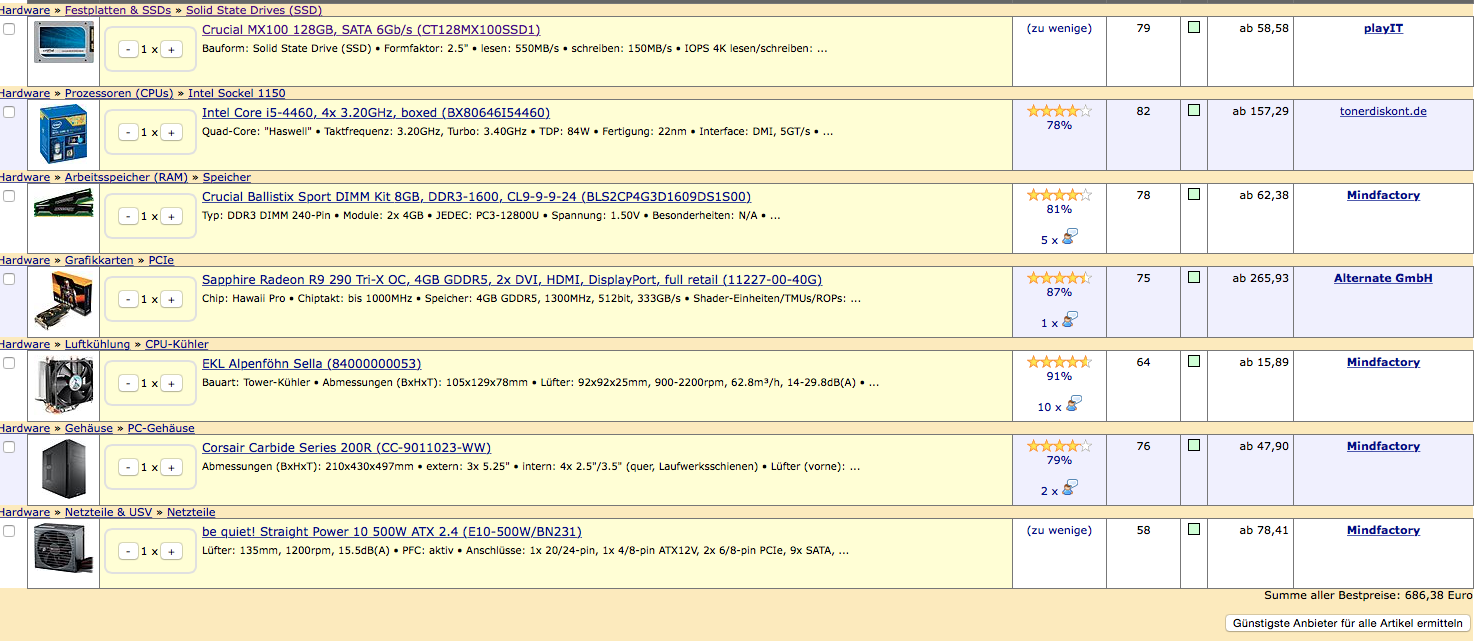Open the EKL Alpenföhn cooler thumbnail
The width and height of the screenshot is (1484, 641).
click(x=63, y=385)
